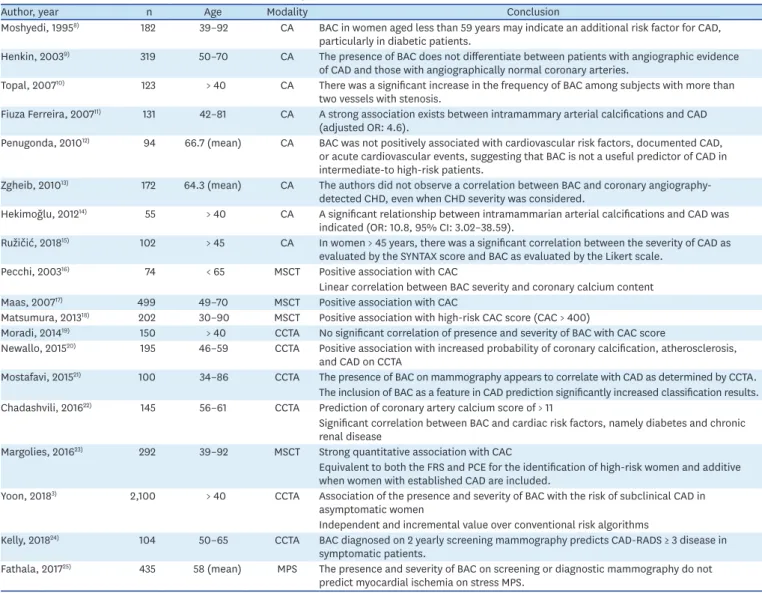
Task: Select author cell 'Hekimoğlu, 2012'
Action: (x=44, y=214)
